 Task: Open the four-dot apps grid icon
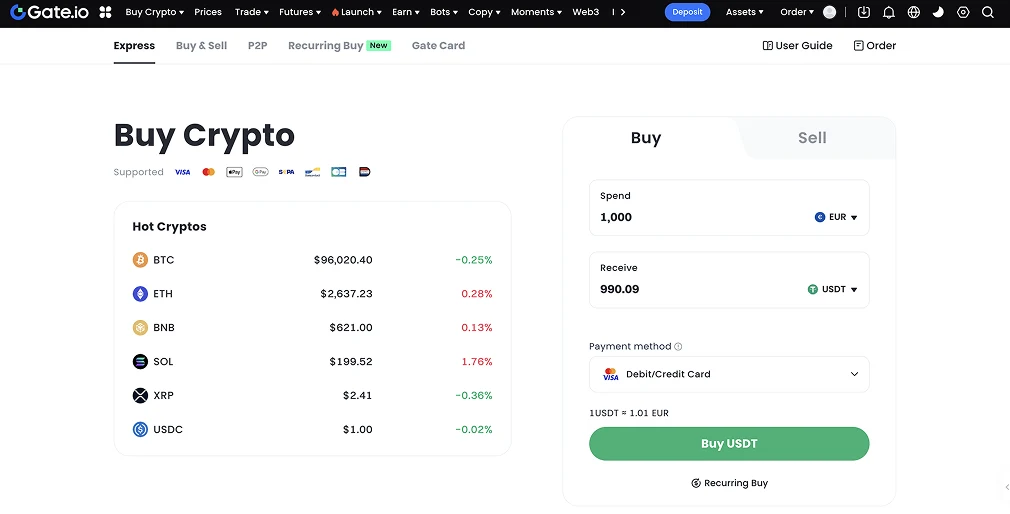(106, 12)
